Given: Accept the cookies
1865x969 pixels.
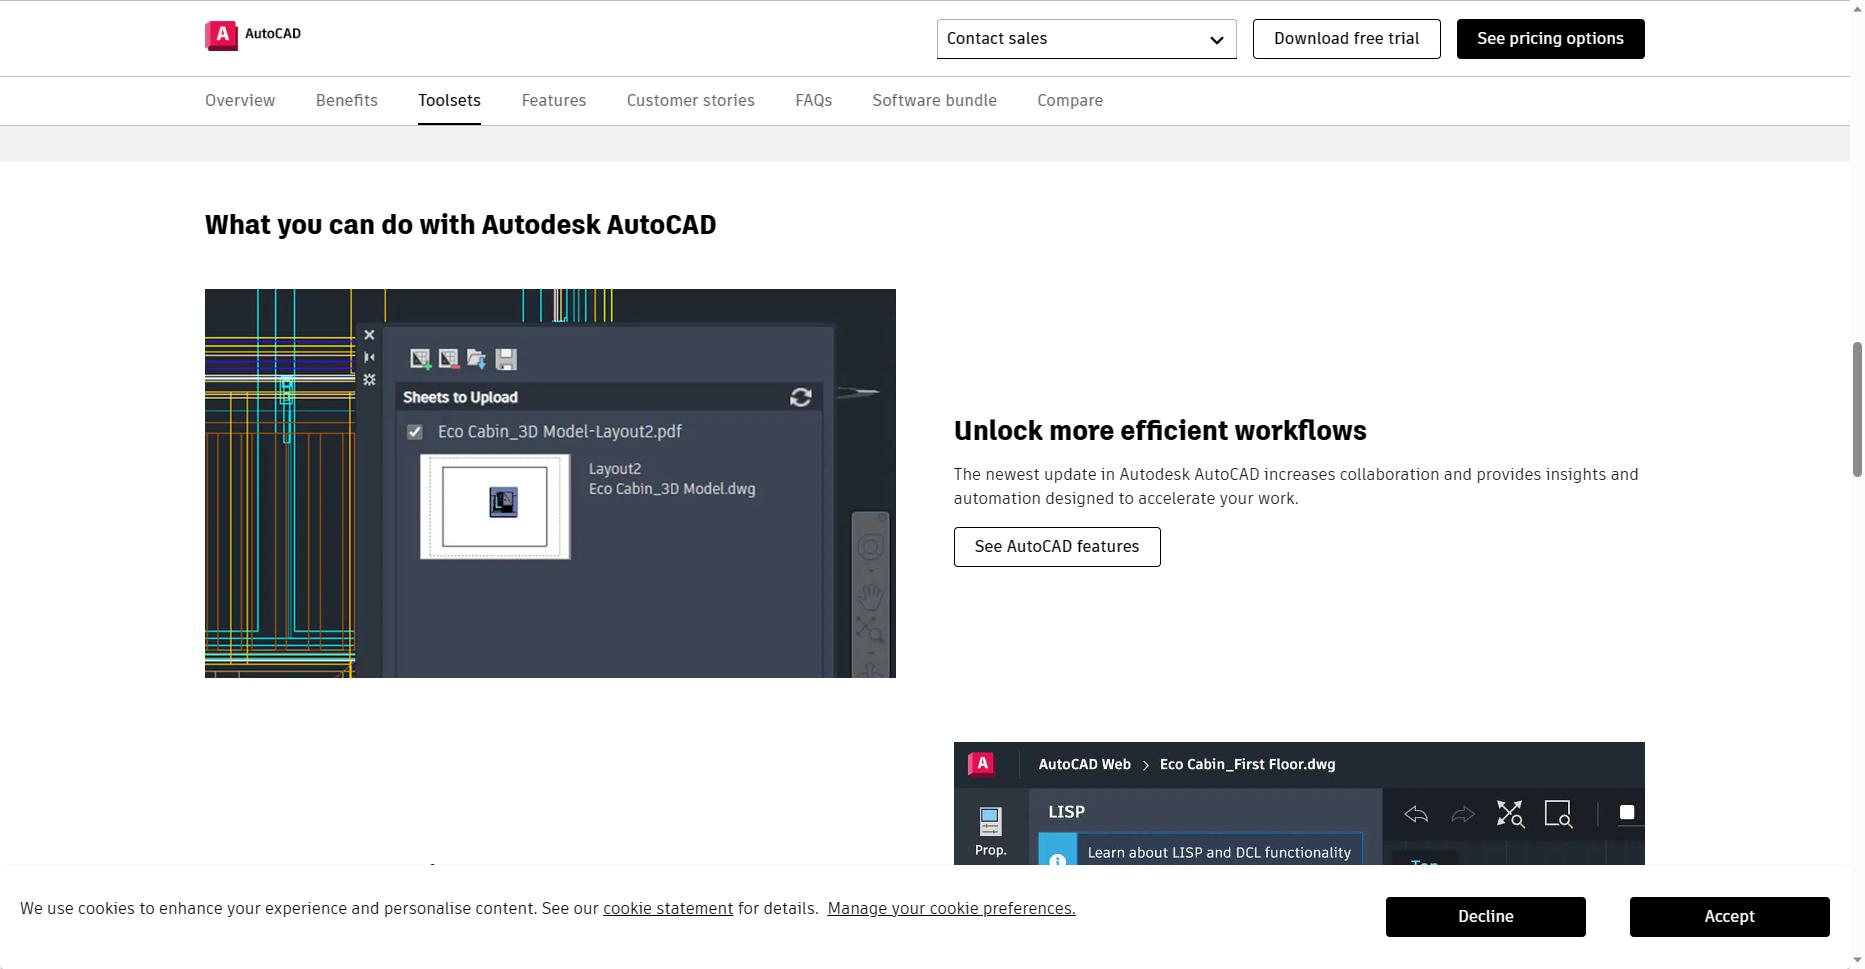Looking at the screenshot, I should pyautogui.click(x=1729, y=917).
